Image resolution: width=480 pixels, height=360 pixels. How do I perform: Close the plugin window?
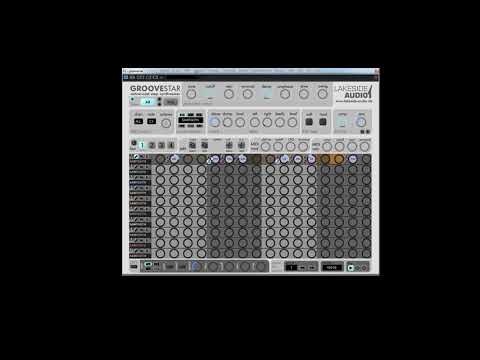[x=377, y=71]
